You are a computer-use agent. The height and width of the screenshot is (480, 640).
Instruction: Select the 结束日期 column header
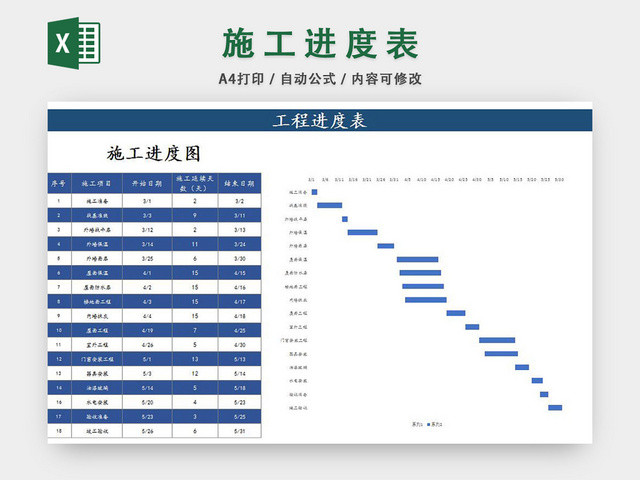tap(240, 183)
